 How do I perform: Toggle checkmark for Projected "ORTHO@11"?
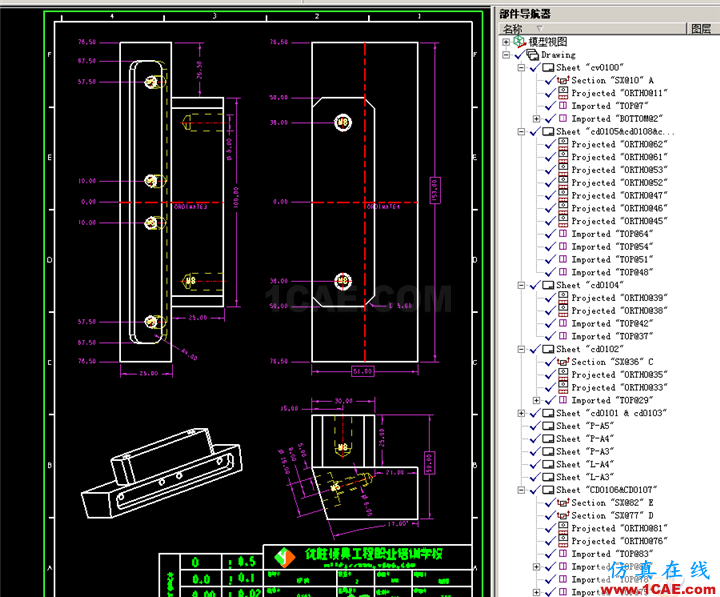click(550, 93)
